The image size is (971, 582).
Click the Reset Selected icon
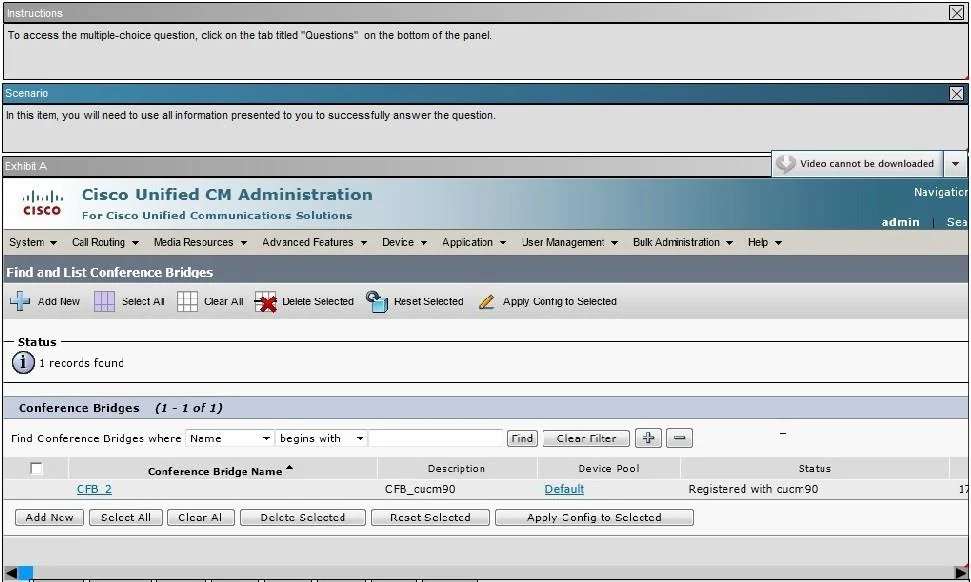coord(377,302)
